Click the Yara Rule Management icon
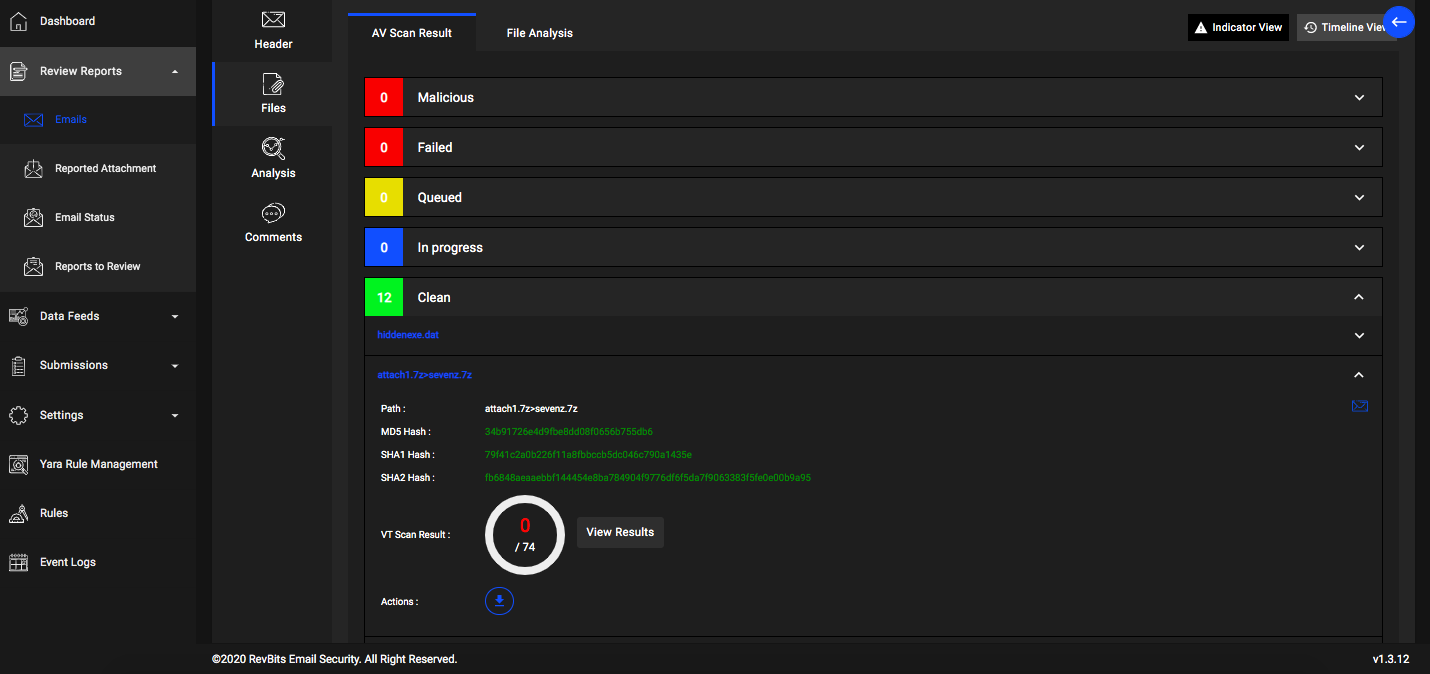Screen dimensions: 1430x674 point(19,464)
